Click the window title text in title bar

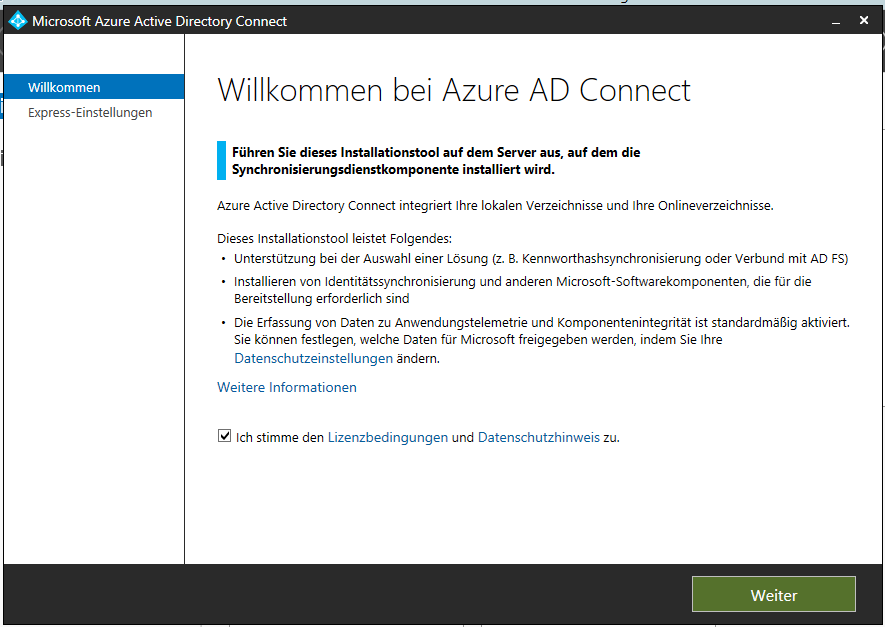pos(160,21)
